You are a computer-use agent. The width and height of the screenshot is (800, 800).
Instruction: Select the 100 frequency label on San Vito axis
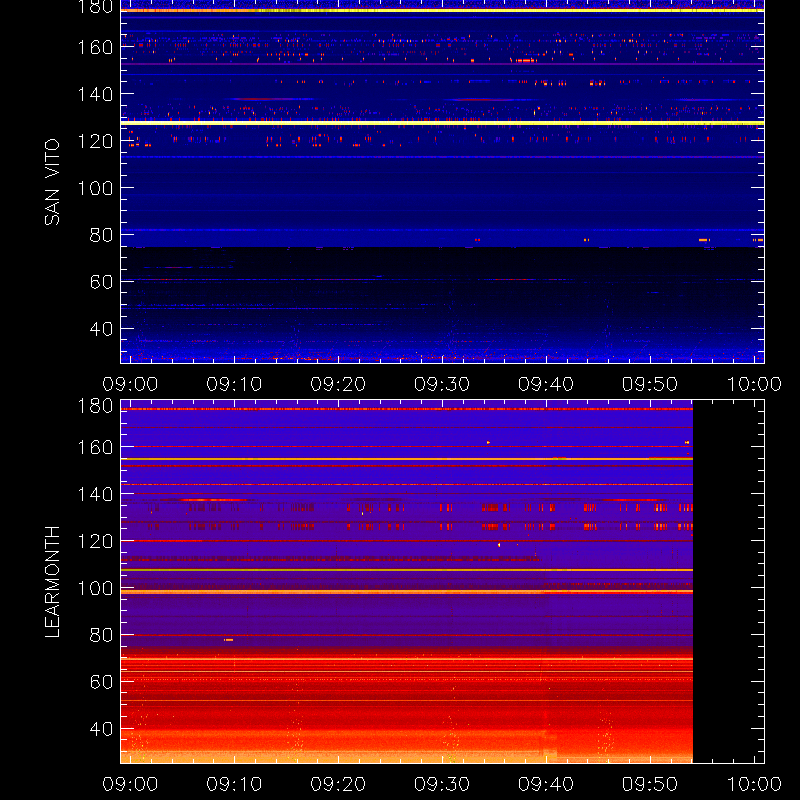pyautogui.click(x=95, y=188)
